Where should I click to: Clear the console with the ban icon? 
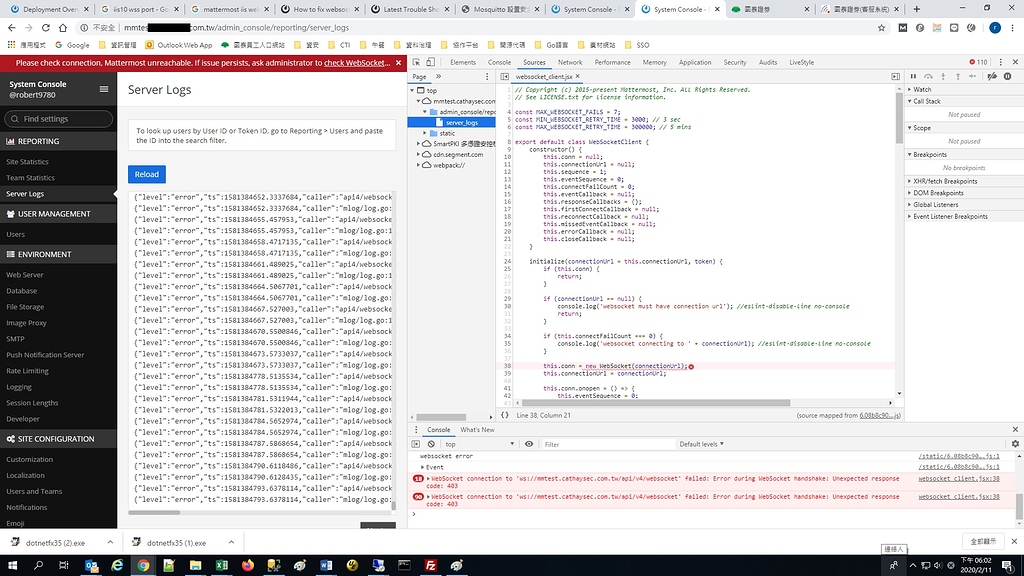pos(432,444)
